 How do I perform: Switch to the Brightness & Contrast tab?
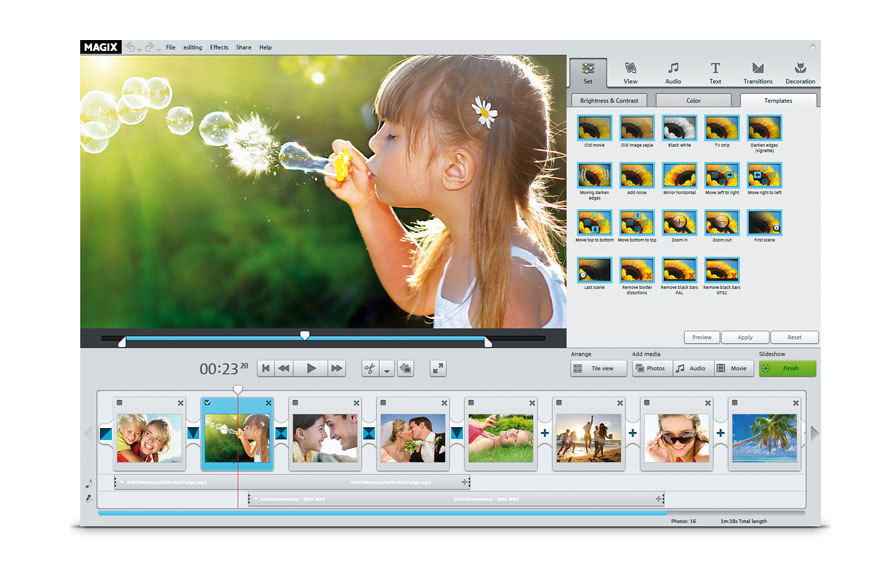[x=609, y=100]
